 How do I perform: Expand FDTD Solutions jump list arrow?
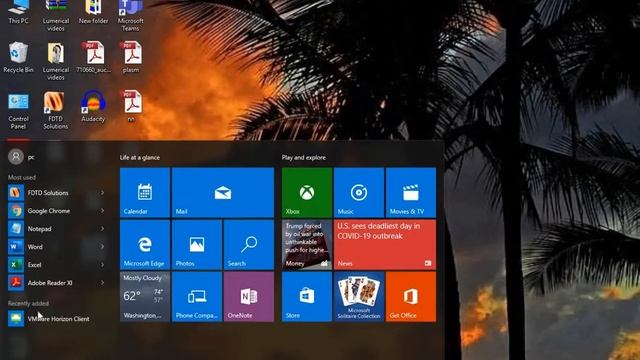(102, 193)
